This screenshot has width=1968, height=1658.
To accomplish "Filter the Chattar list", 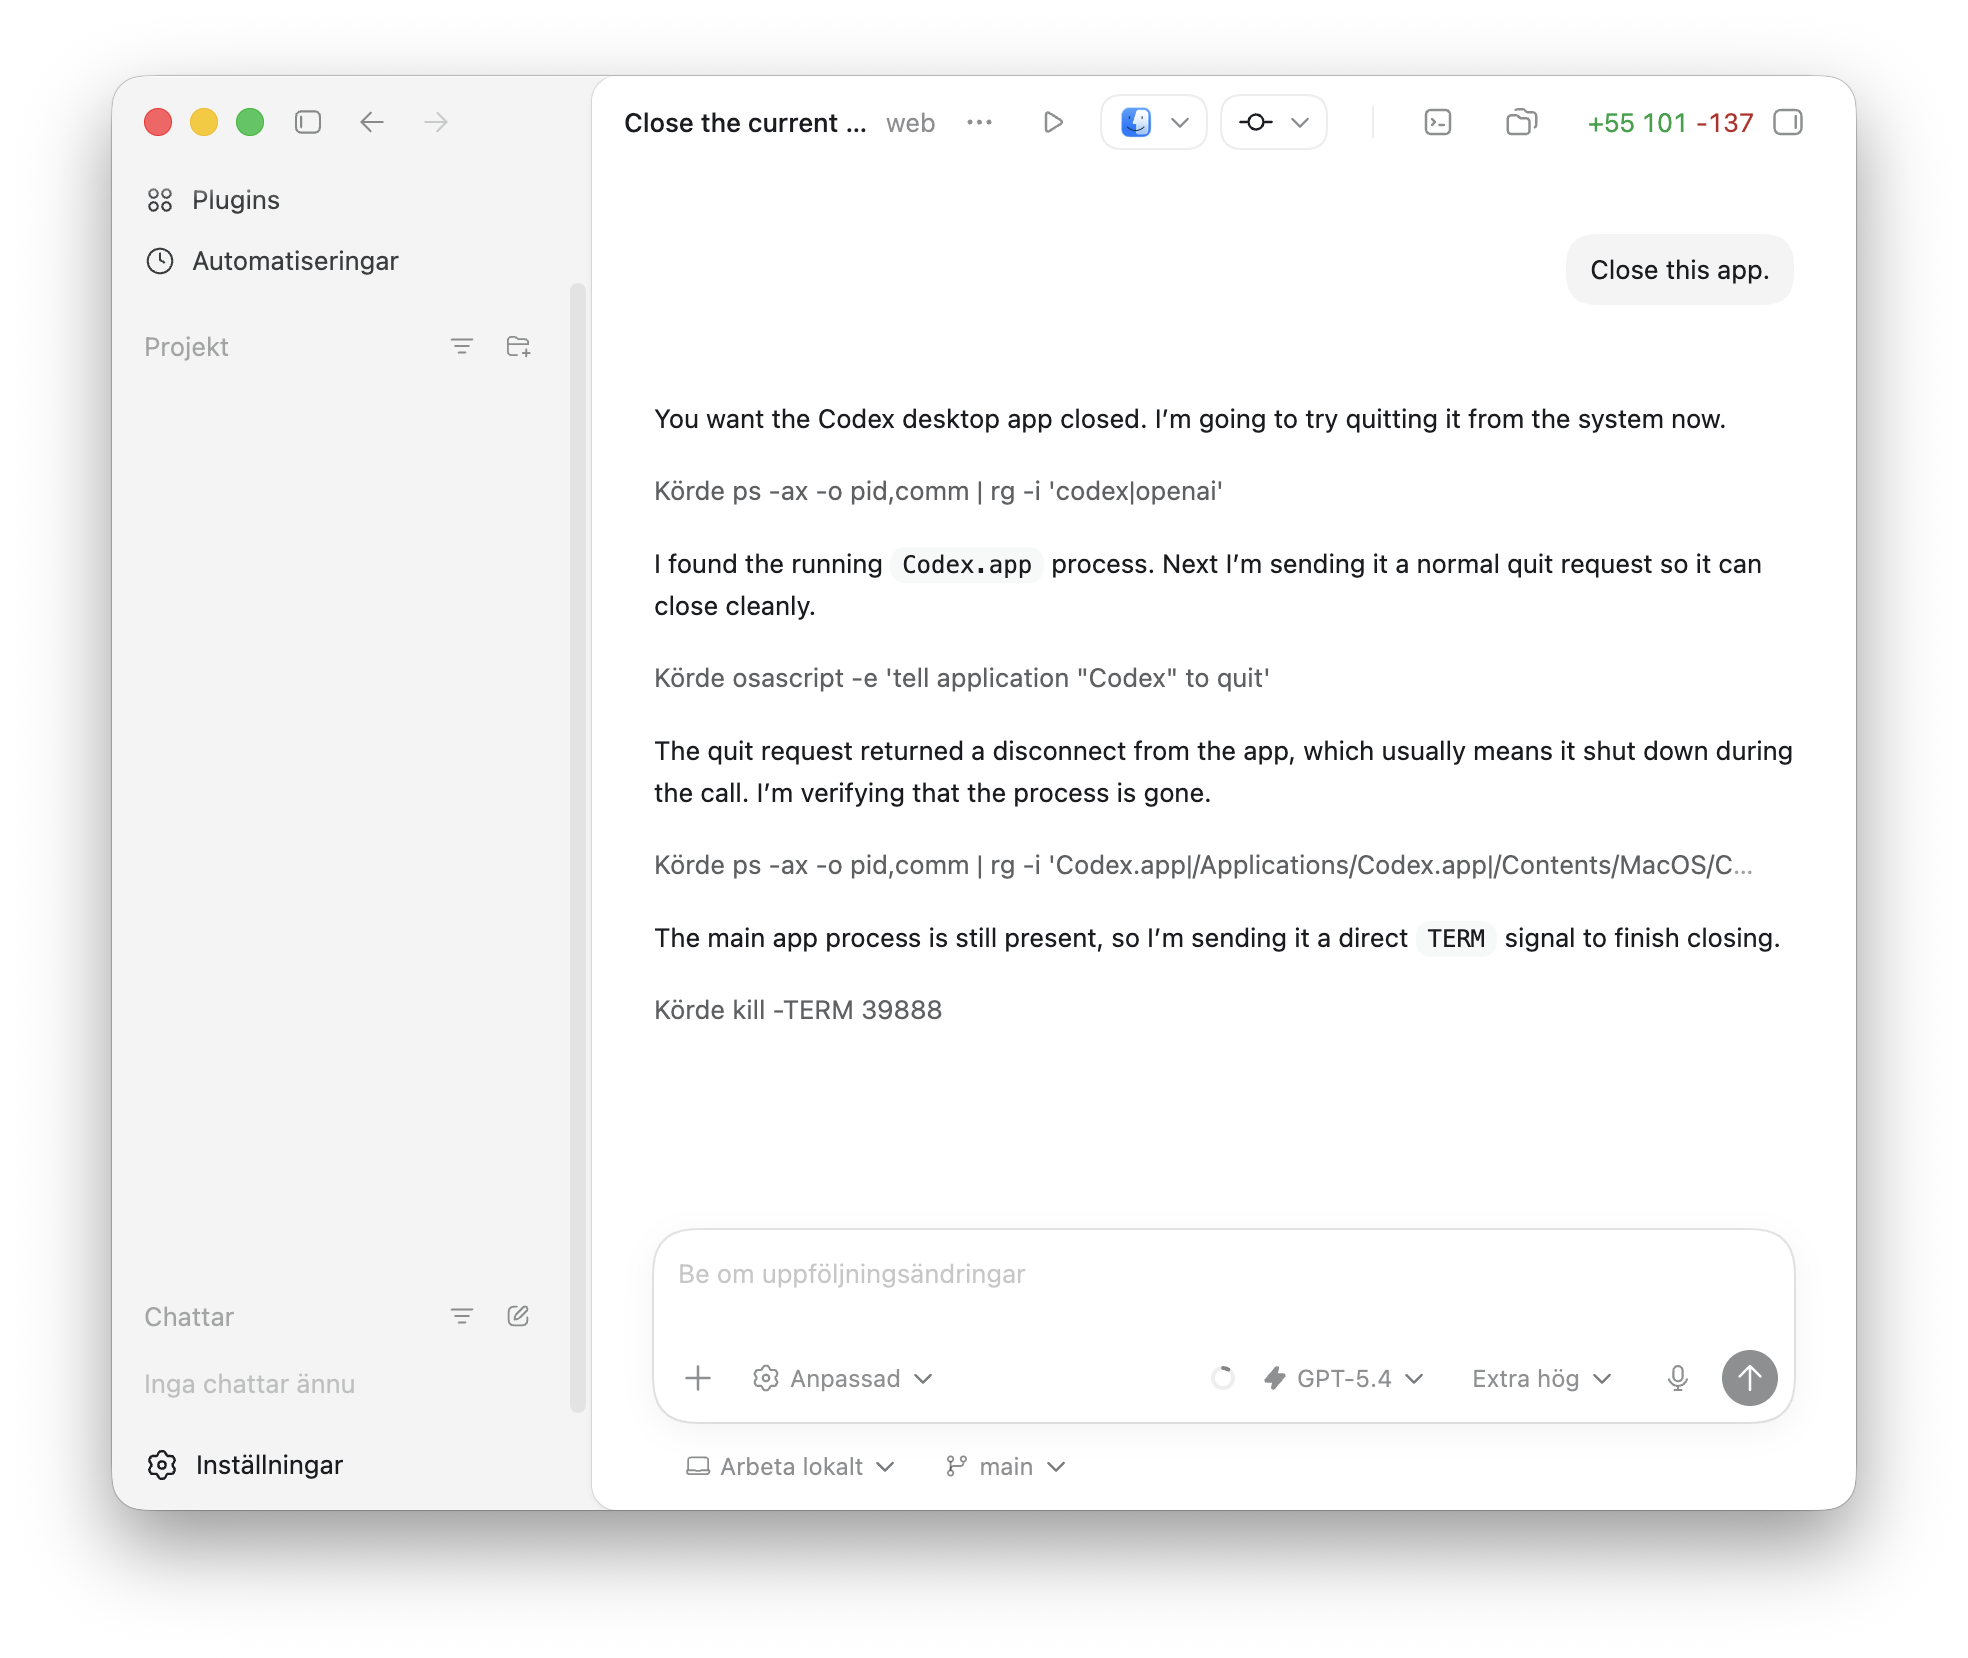I will pyautogui.click(x=461, y=1316).
